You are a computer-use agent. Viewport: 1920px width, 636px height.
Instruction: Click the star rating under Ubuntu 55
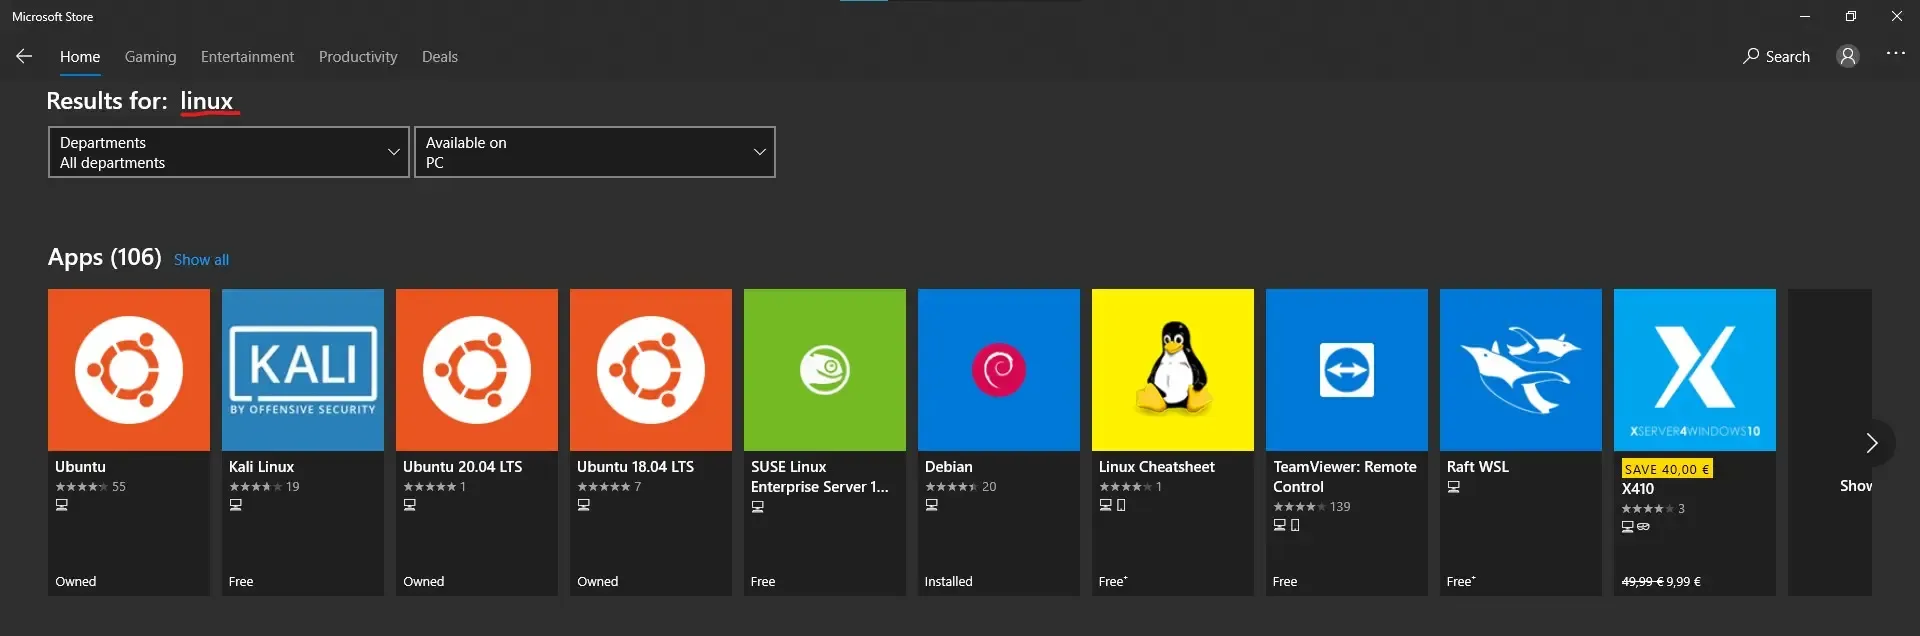coord(81,487)
